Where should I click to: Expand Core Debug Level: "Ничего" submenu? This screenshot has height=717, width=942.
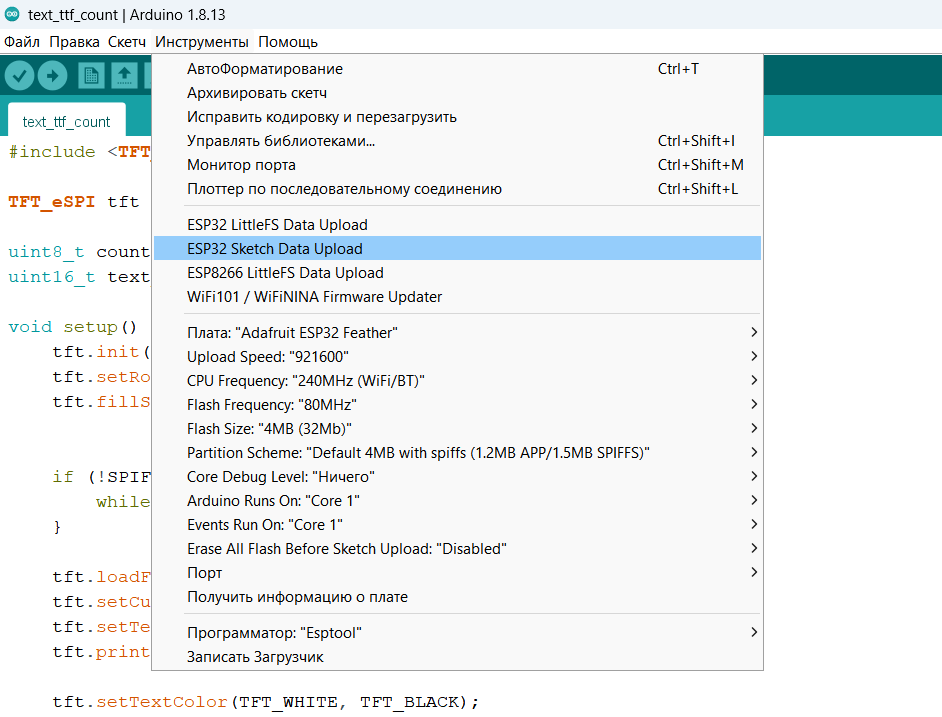coord(457,477)
